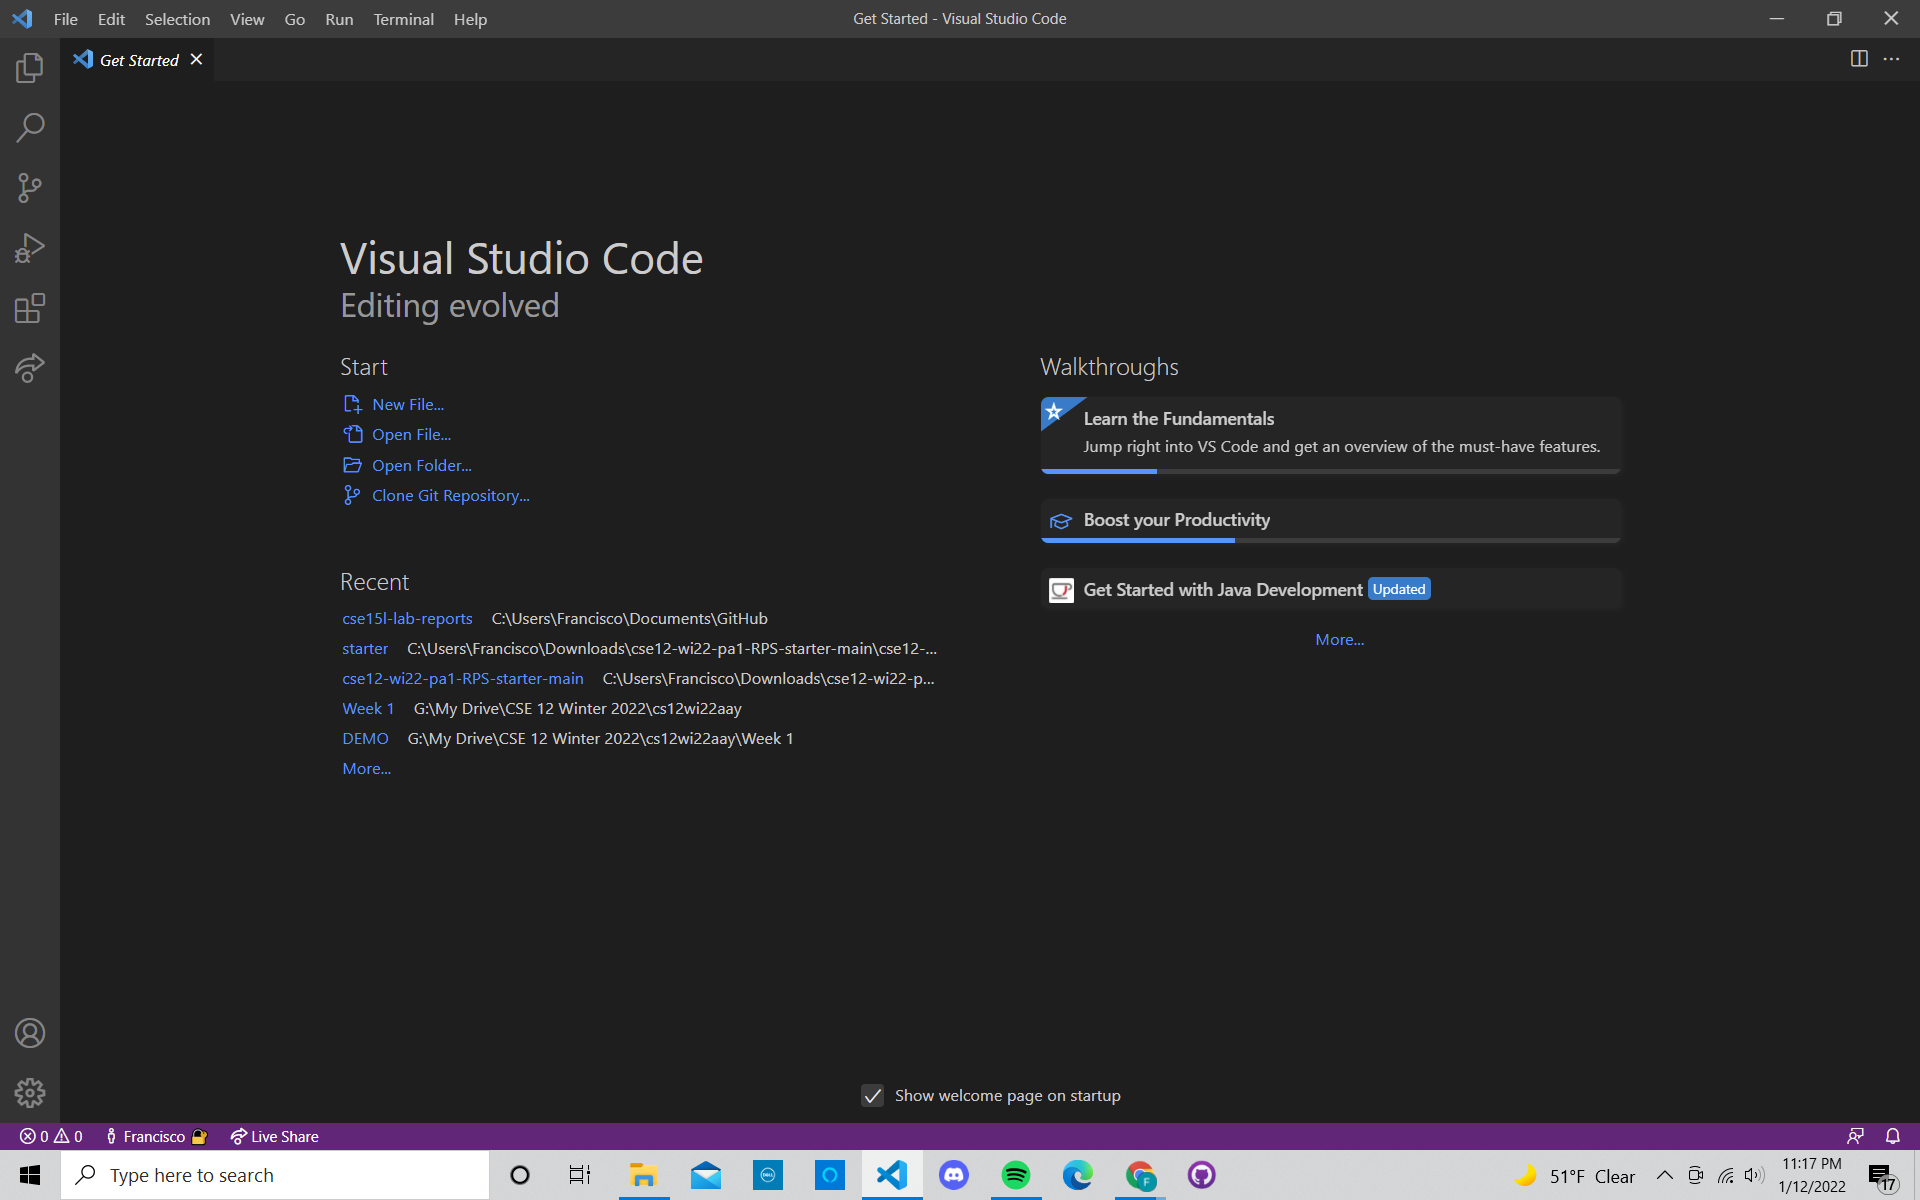Open the Manage gear icon
This screenshot has width=1920, height=1200.
point(30,1093)
